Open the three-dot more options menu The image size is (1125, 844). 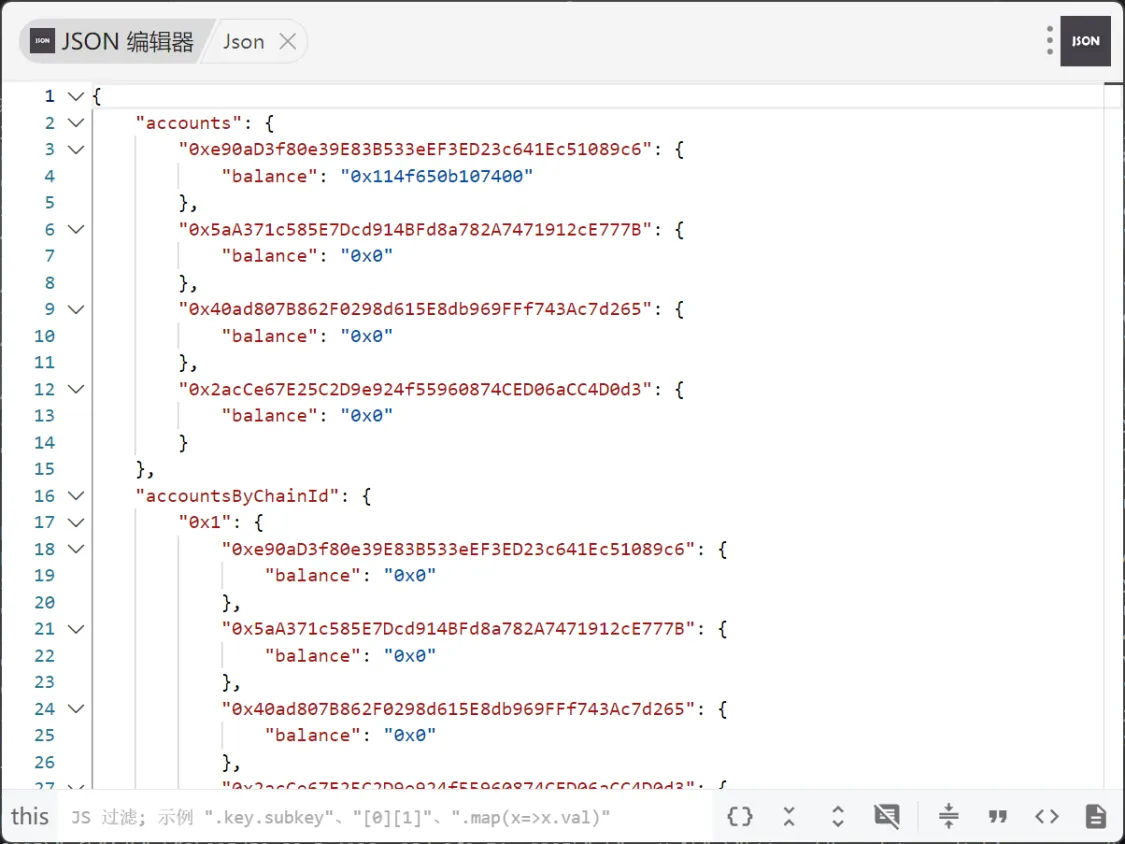pyautogui.click(x=1050, y=40)
